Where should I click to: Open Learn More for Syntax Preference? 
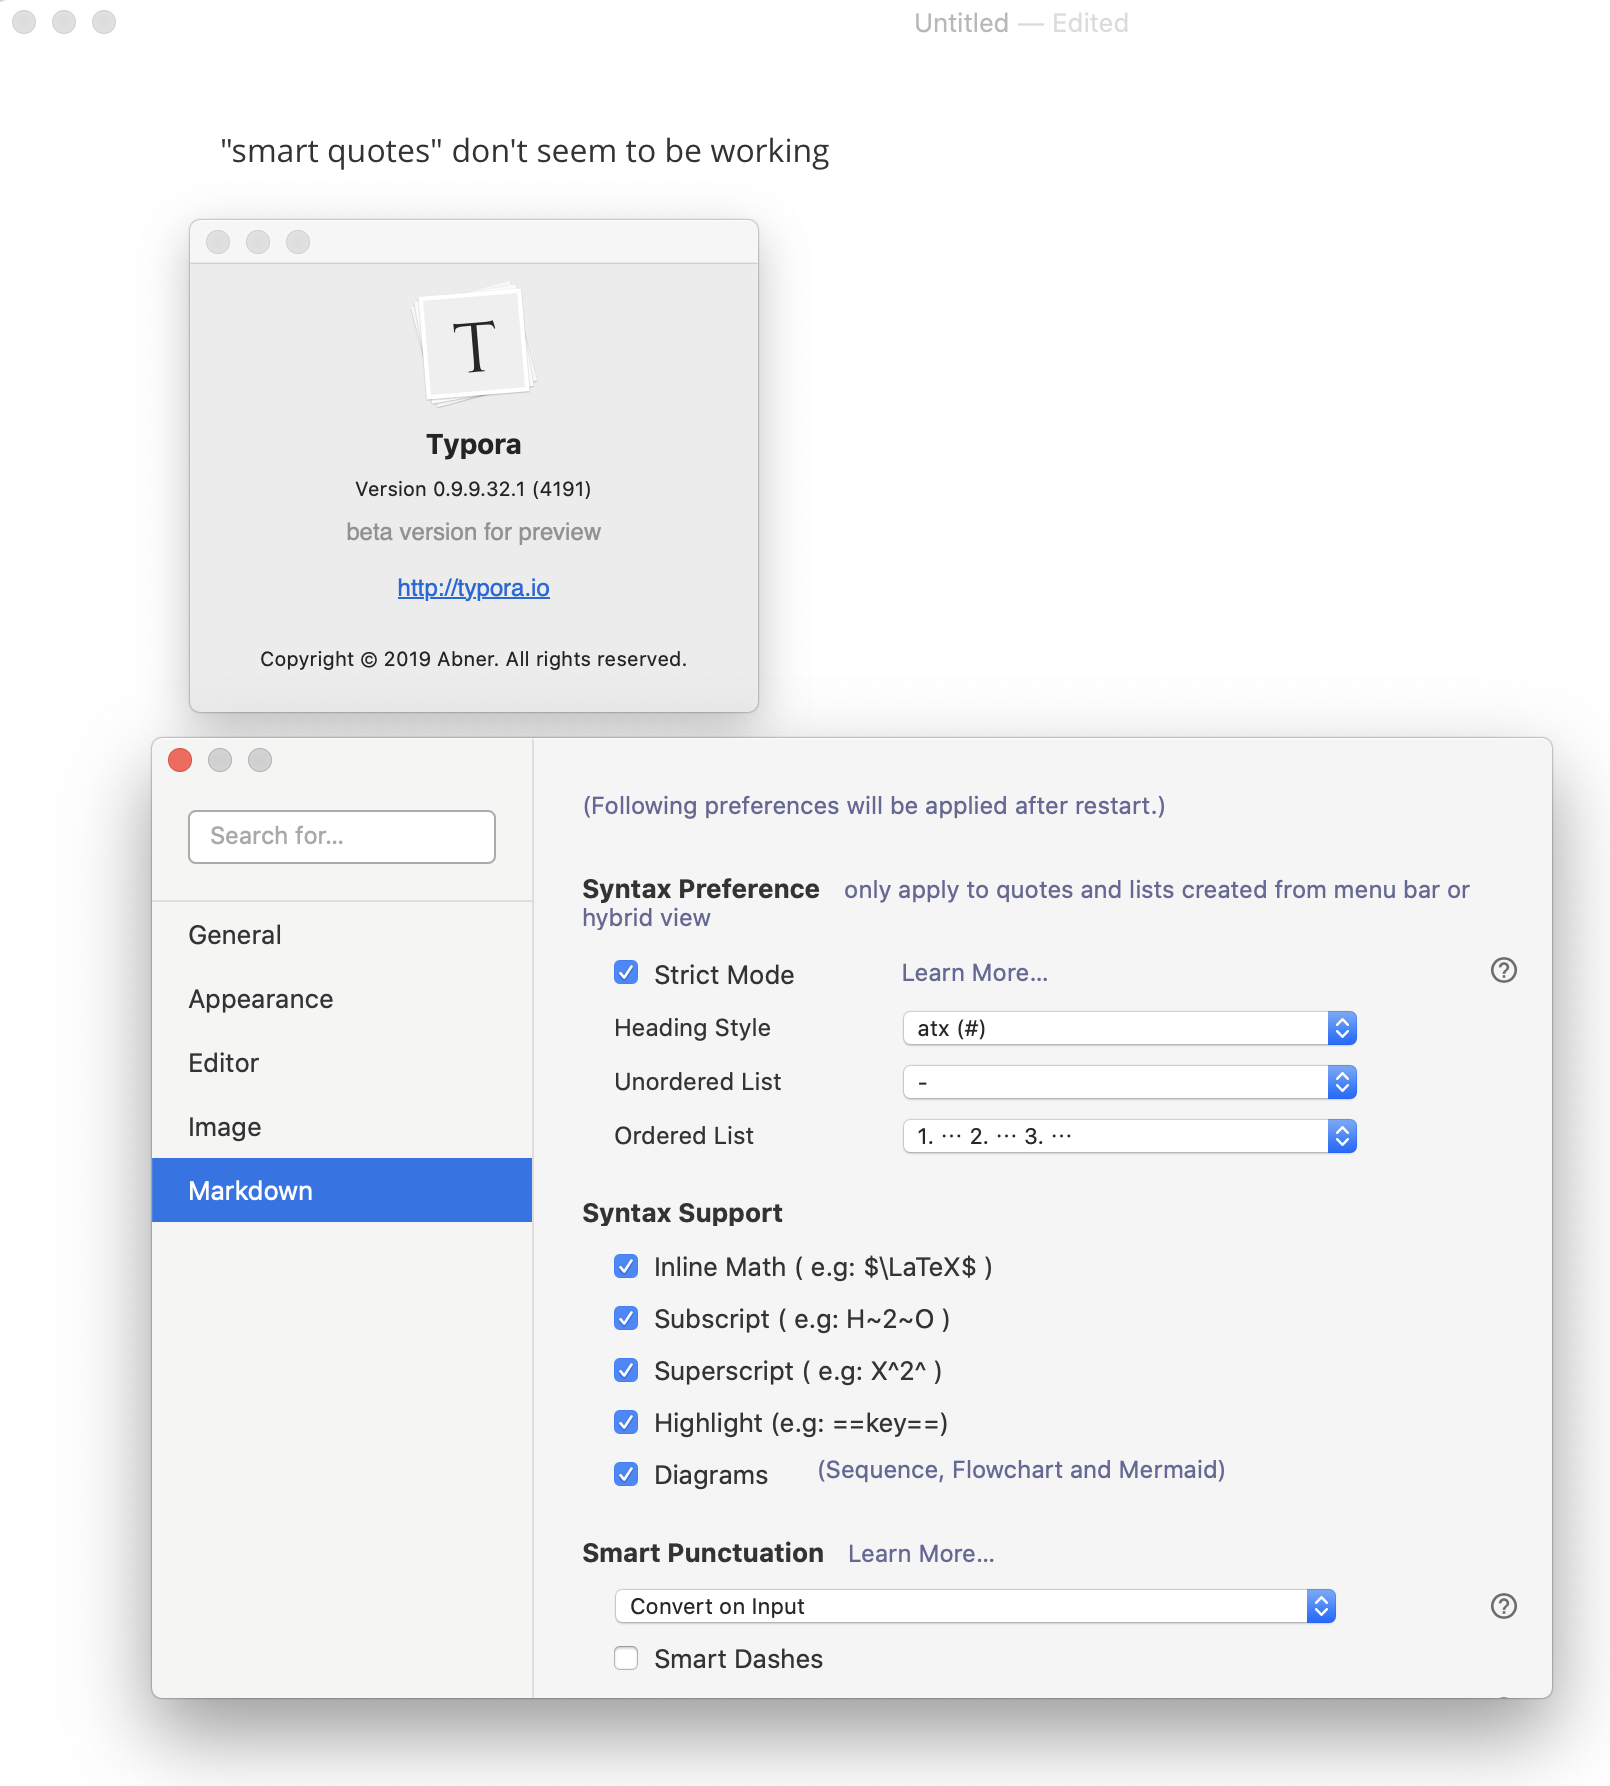(973, 971)
